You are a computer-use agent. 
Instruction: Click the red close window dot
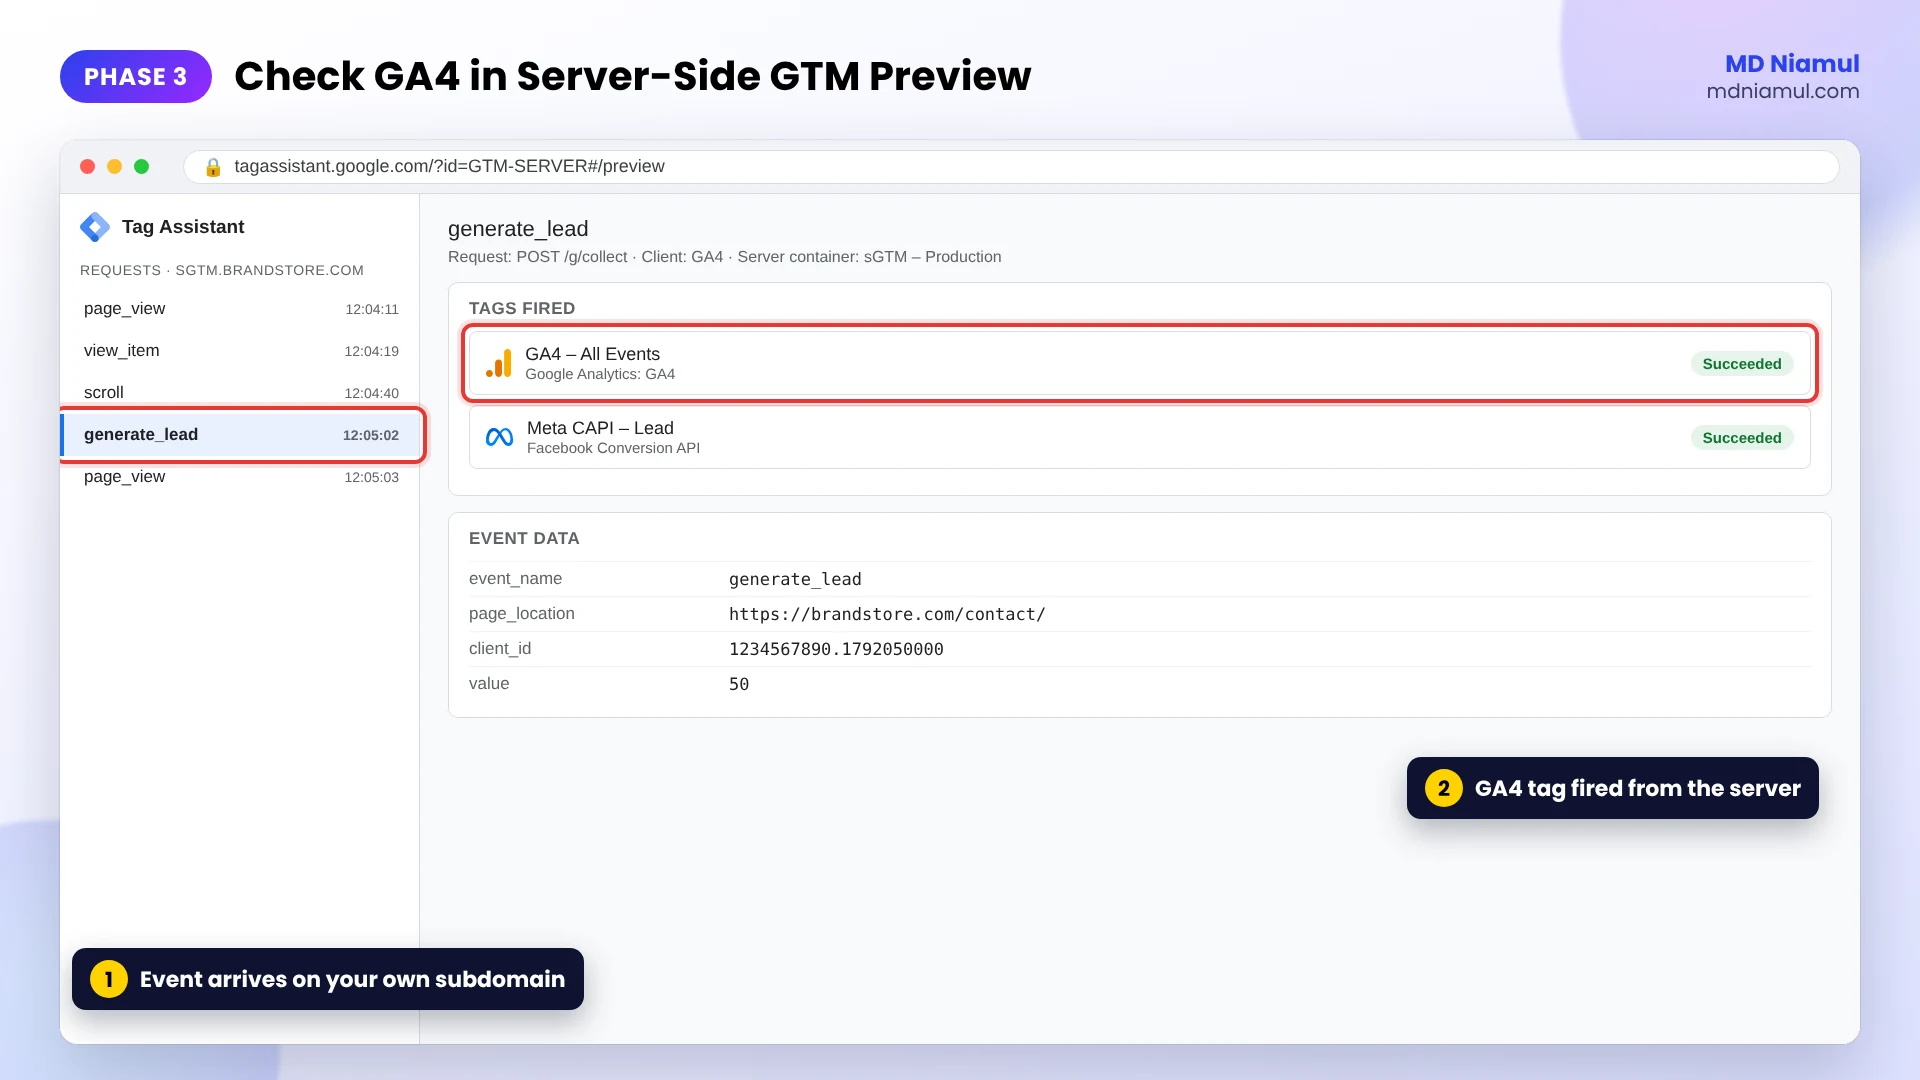[x=88, y=167]
